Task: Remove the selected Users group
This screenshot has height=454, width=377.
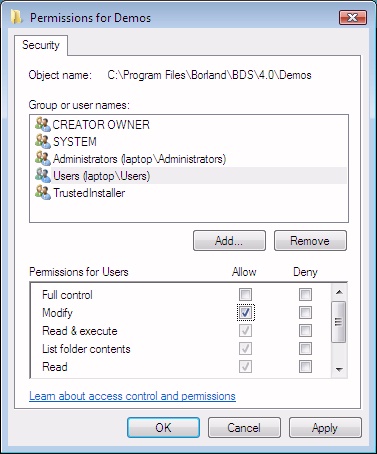Action: 310,240
